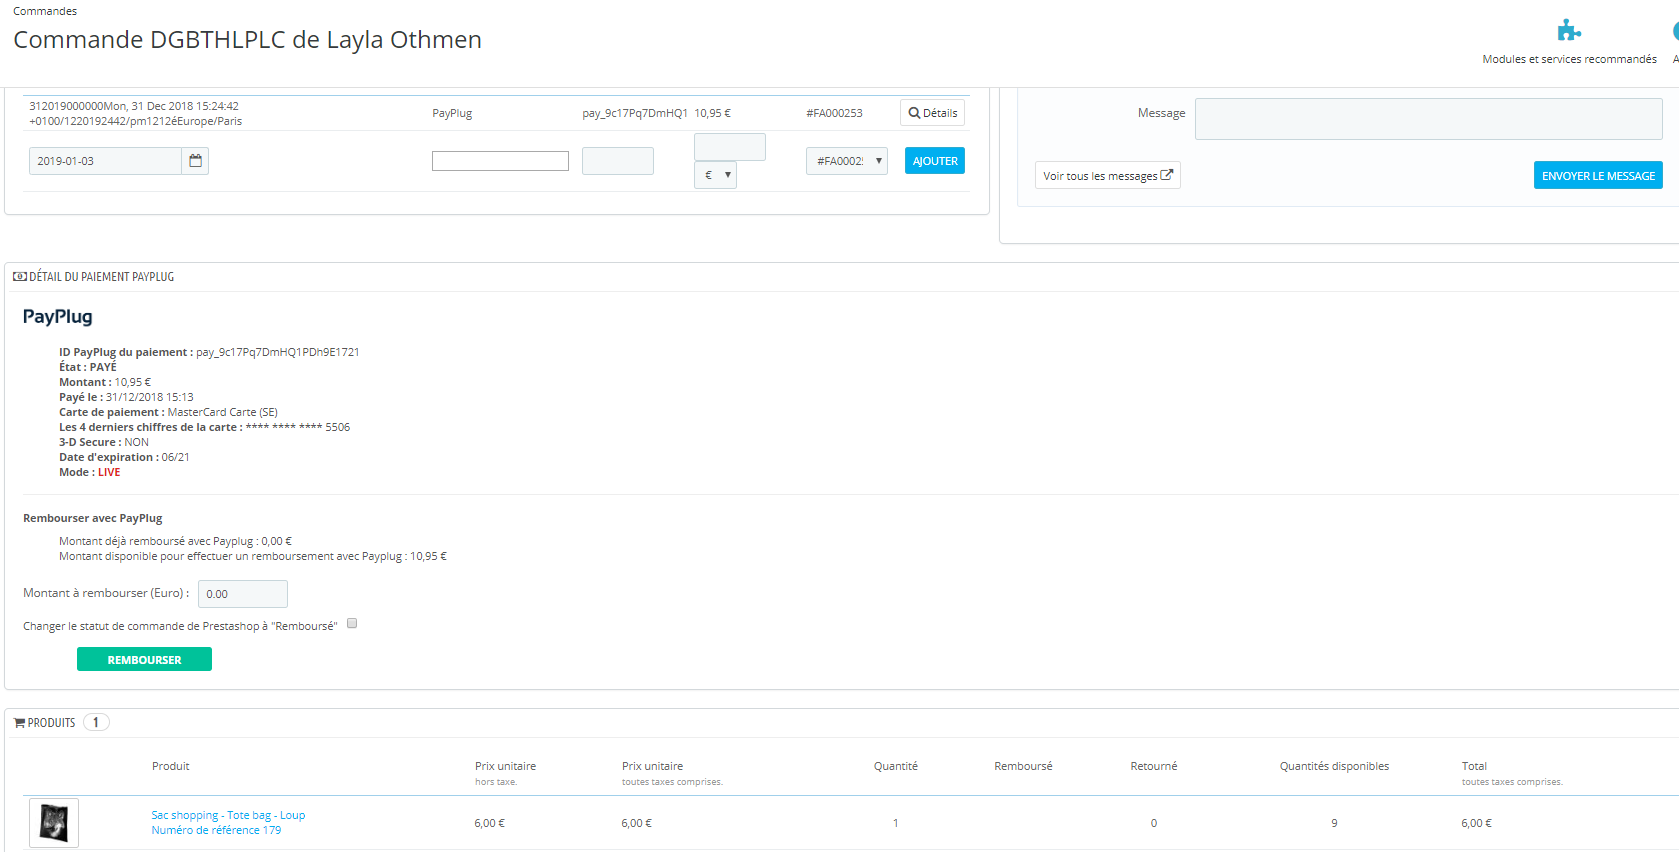
Task: Click the Commandes breadcrumb
Action: (x=45, y=11)
